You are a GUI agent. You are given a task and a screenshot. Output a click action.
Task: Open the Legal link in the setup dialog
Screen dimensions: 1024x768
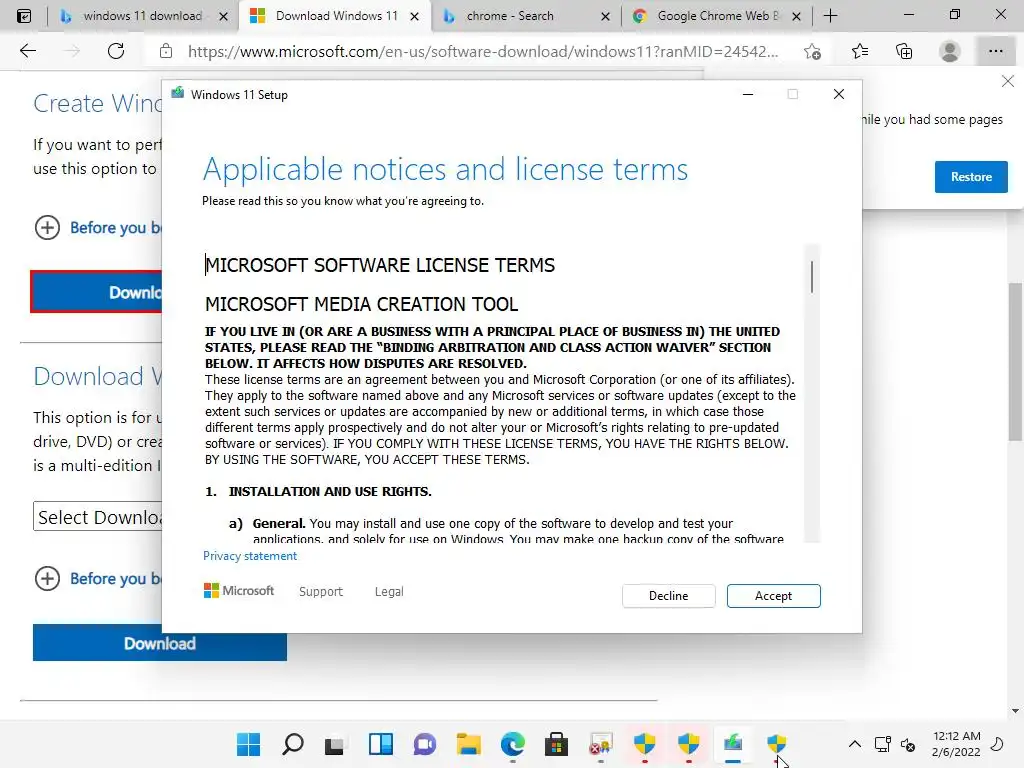[389, 591]
